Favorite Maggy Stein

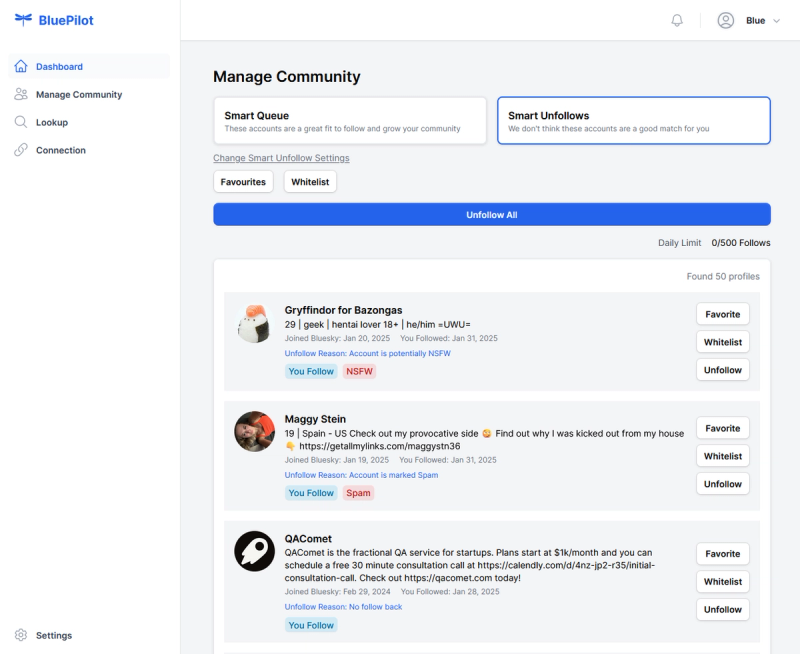pos(722,429)
